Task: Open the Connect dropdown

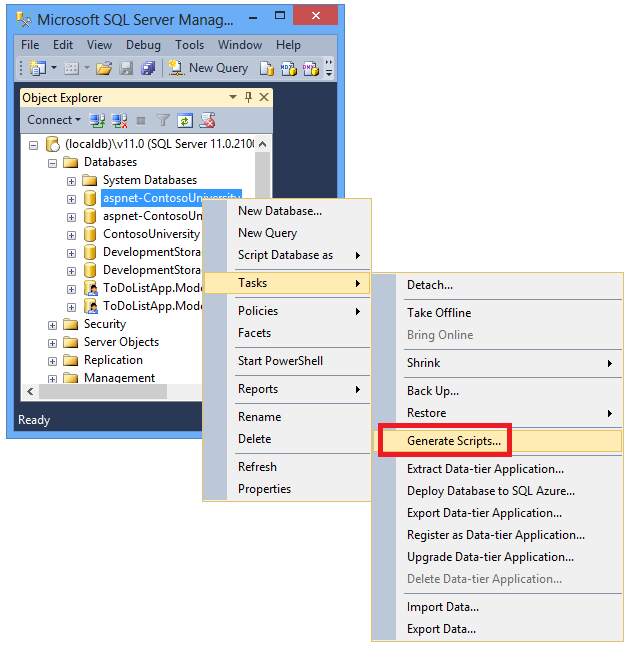Action: tap(54, 120)
